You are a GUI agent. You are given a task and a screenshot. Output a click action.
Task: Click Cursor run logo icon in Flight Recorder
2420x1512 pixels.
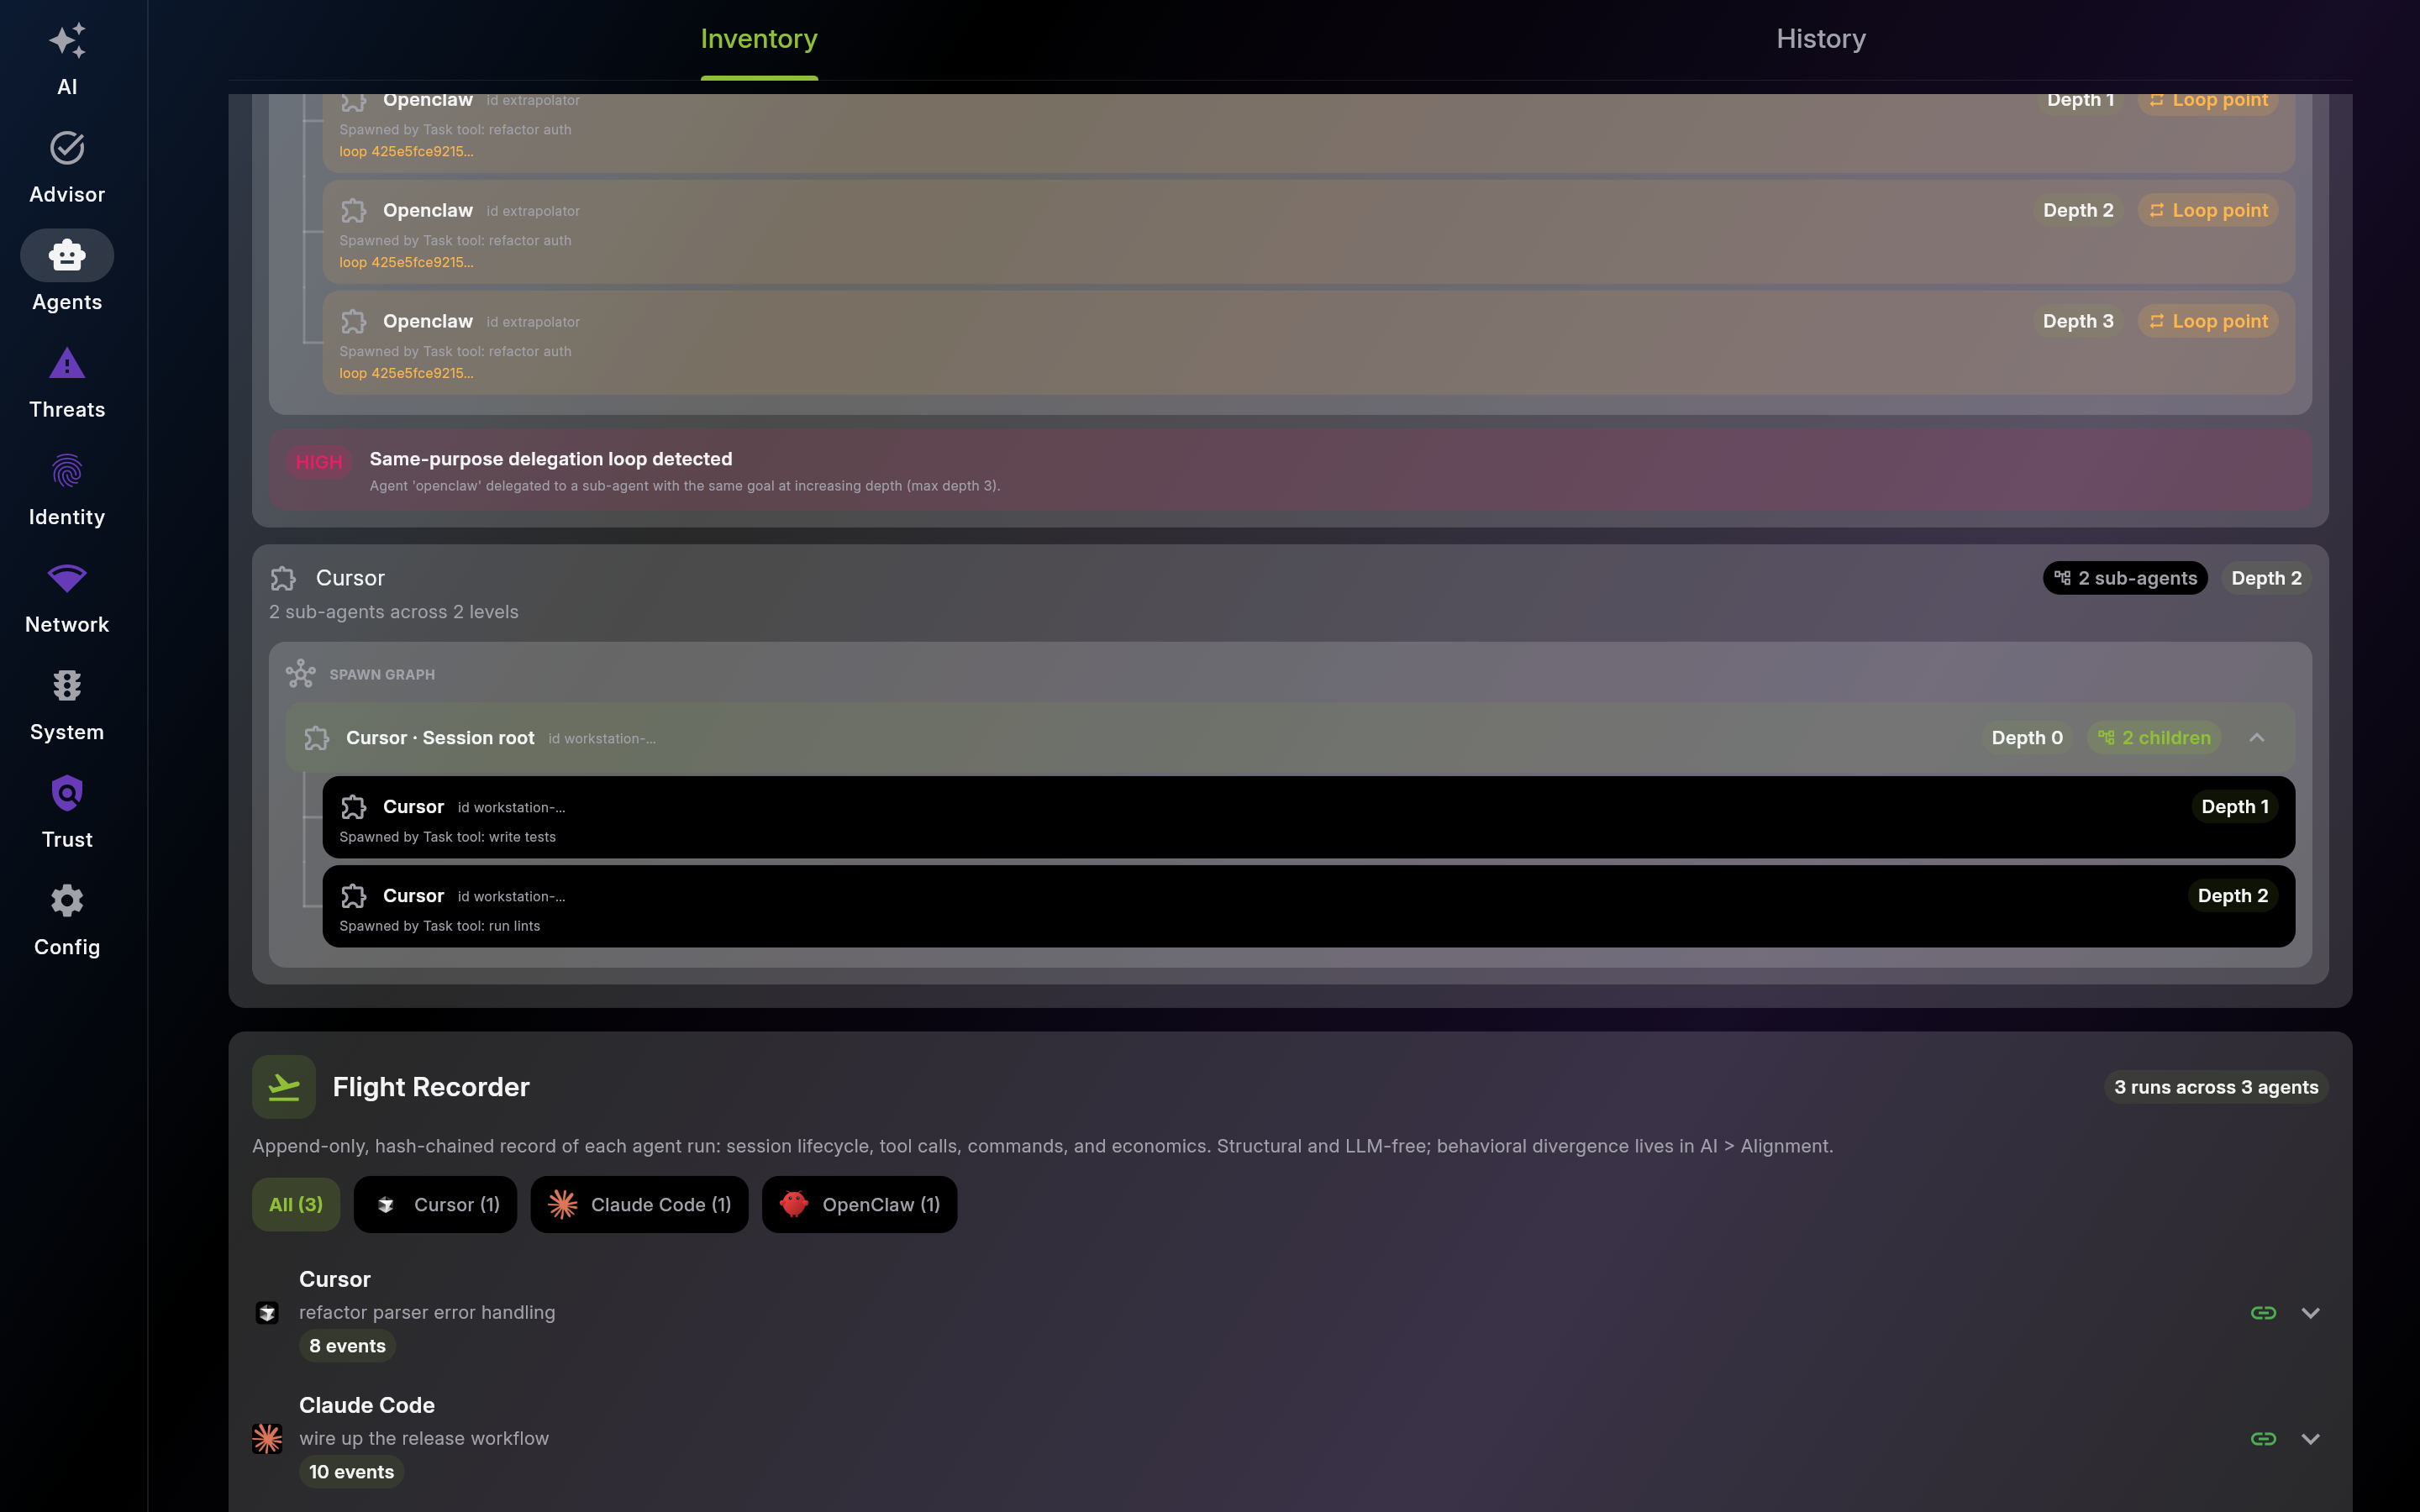[267, 1313]
